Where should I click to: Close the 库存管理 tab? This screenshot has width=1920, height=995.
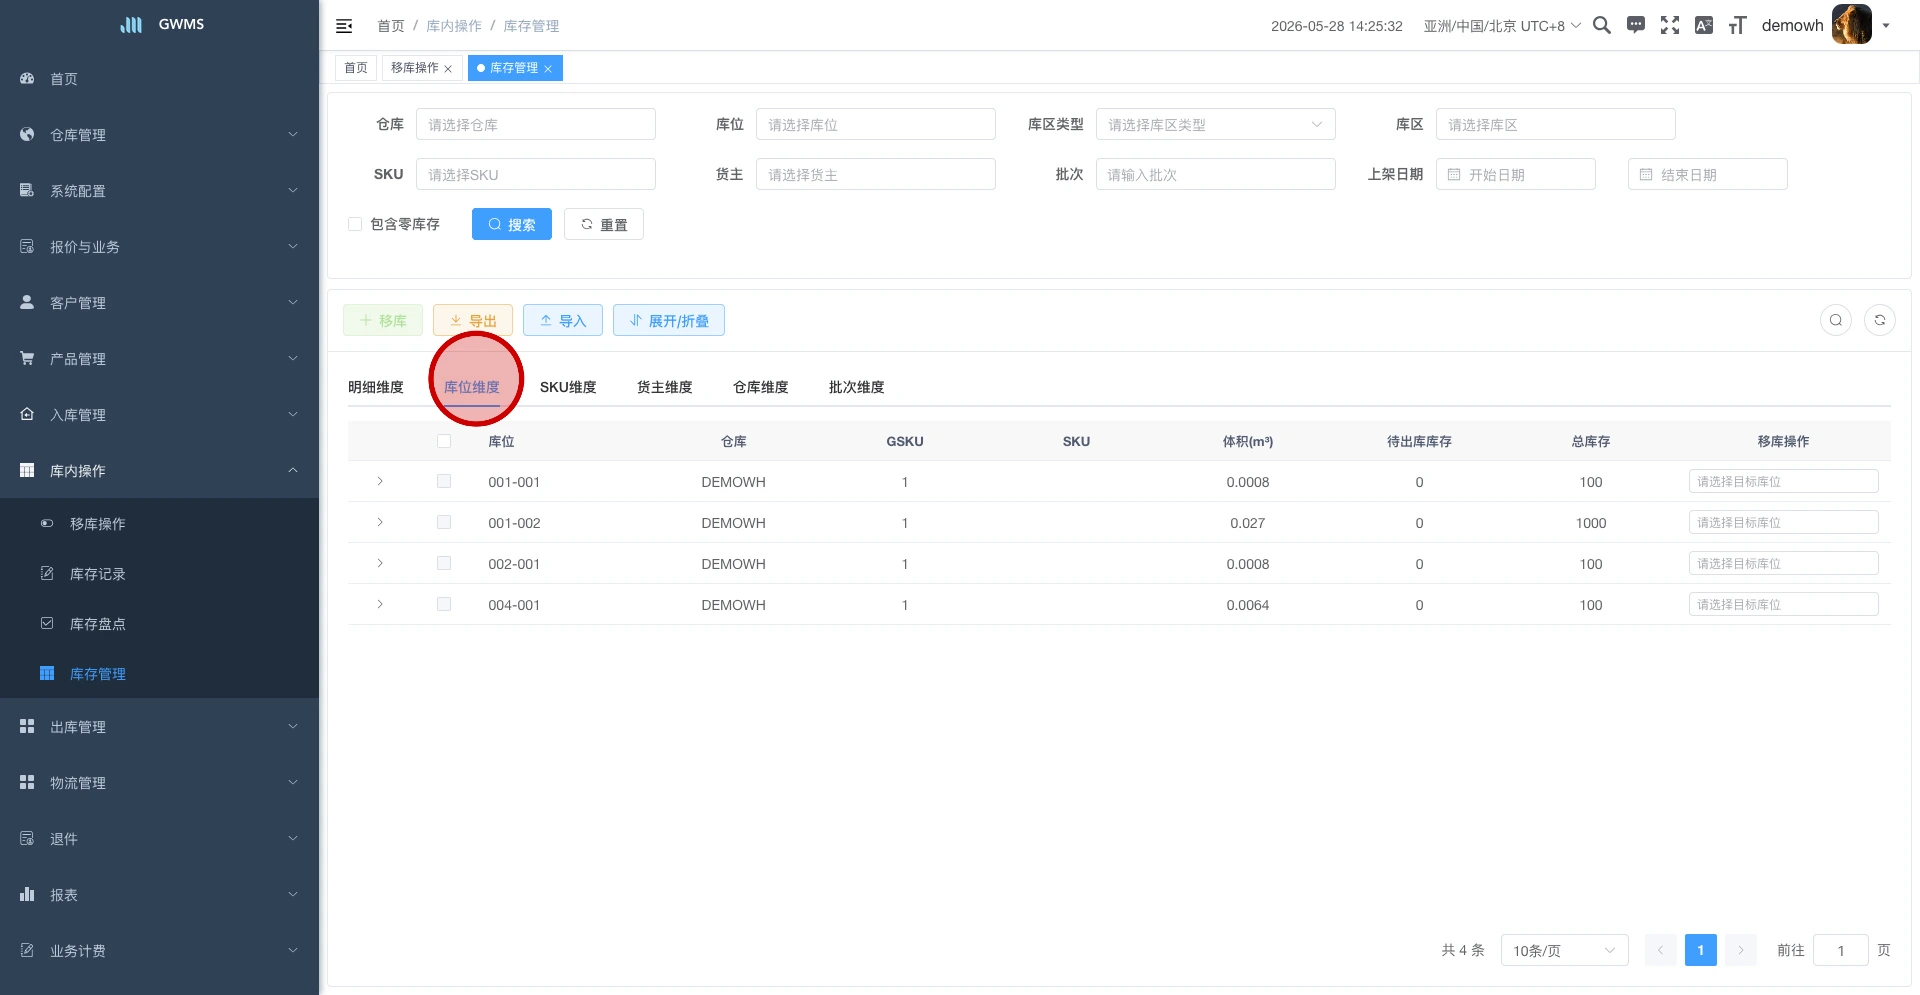tap(548, 69)
